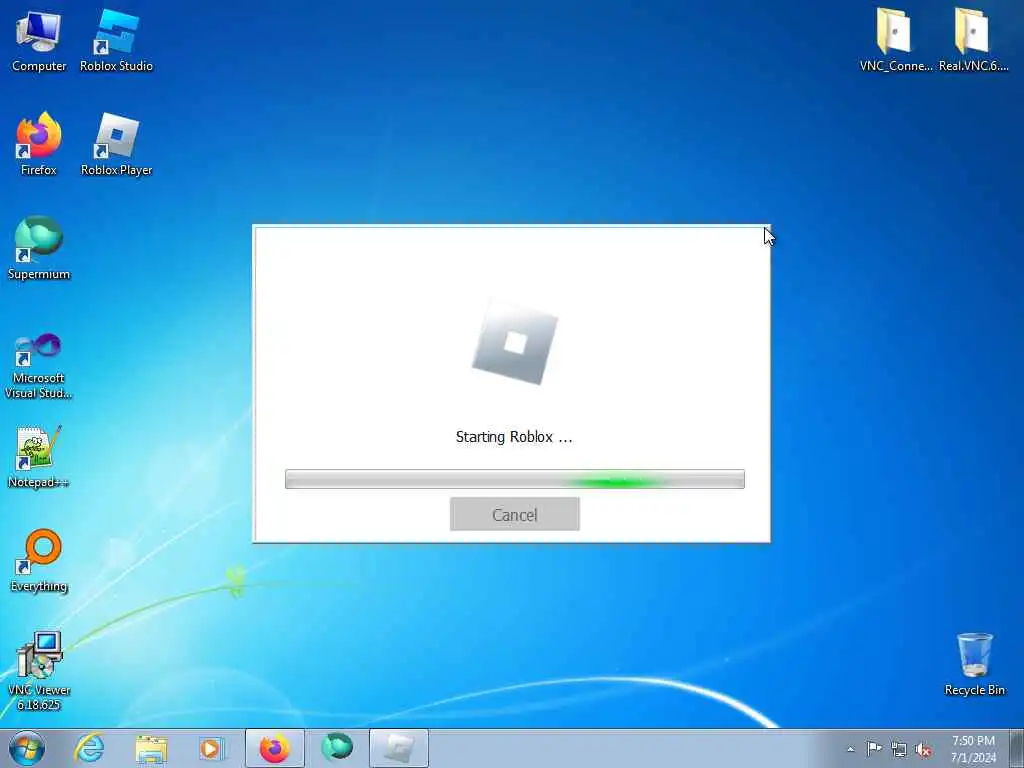Show hidden system tray icons
Viewport: 1024px width, 768px height.
(850, 749)
